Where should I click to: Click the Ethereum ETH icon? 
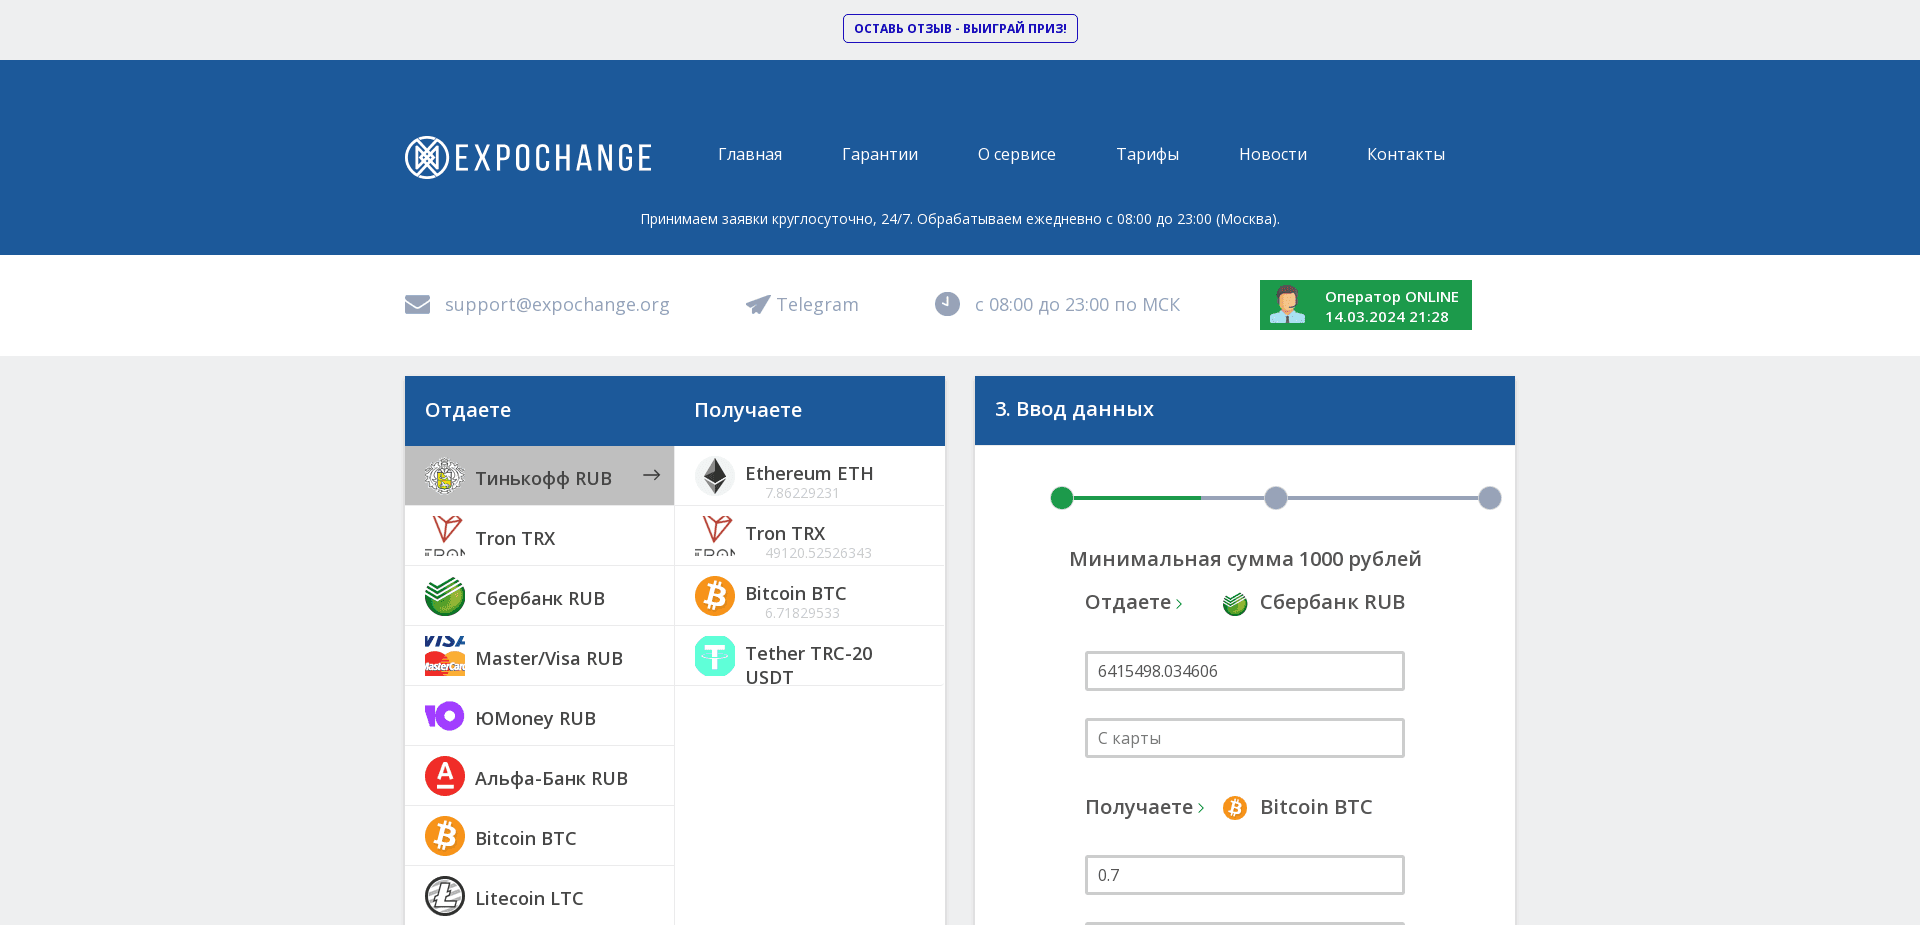pos(714,475)
